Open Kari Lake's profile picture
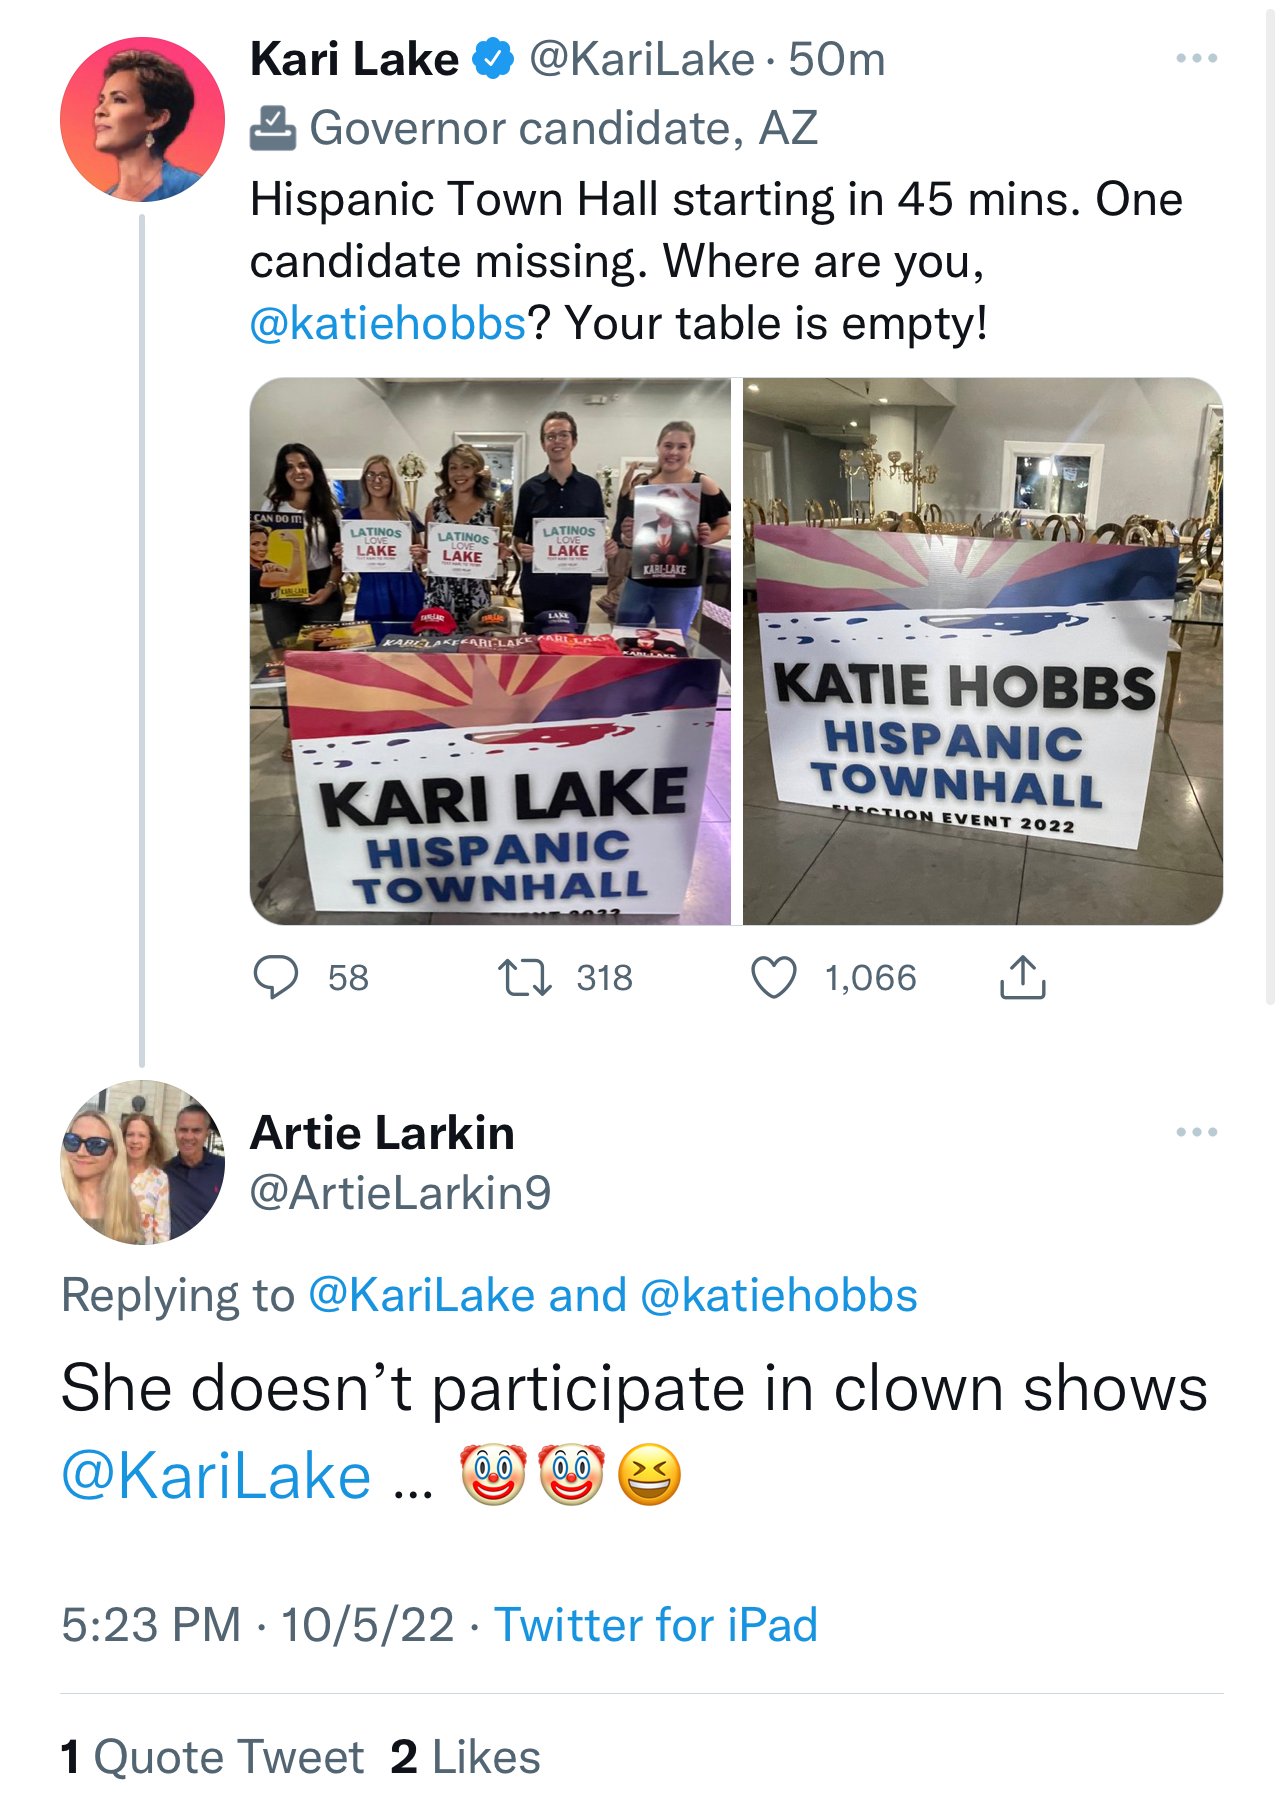This screenshot has width=1284, height=1798. 142,119
